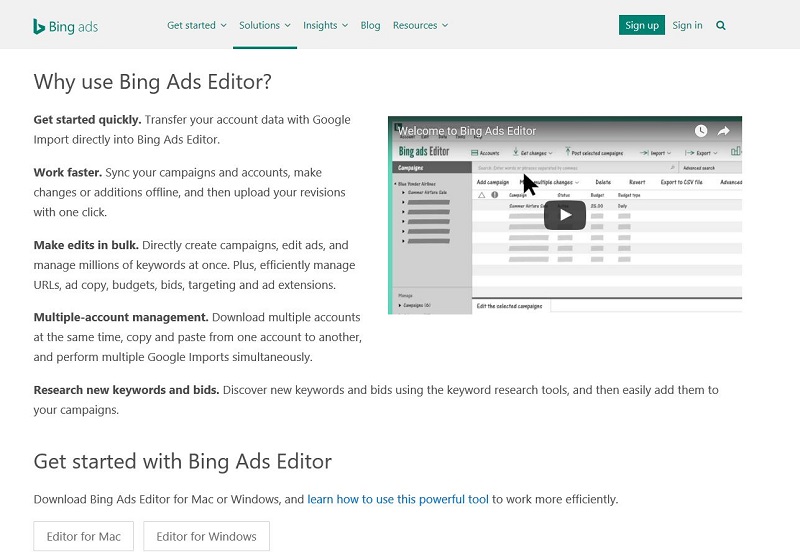Download Editor for Windows
This screenshot has height=558, width=800.
point(206,536)
